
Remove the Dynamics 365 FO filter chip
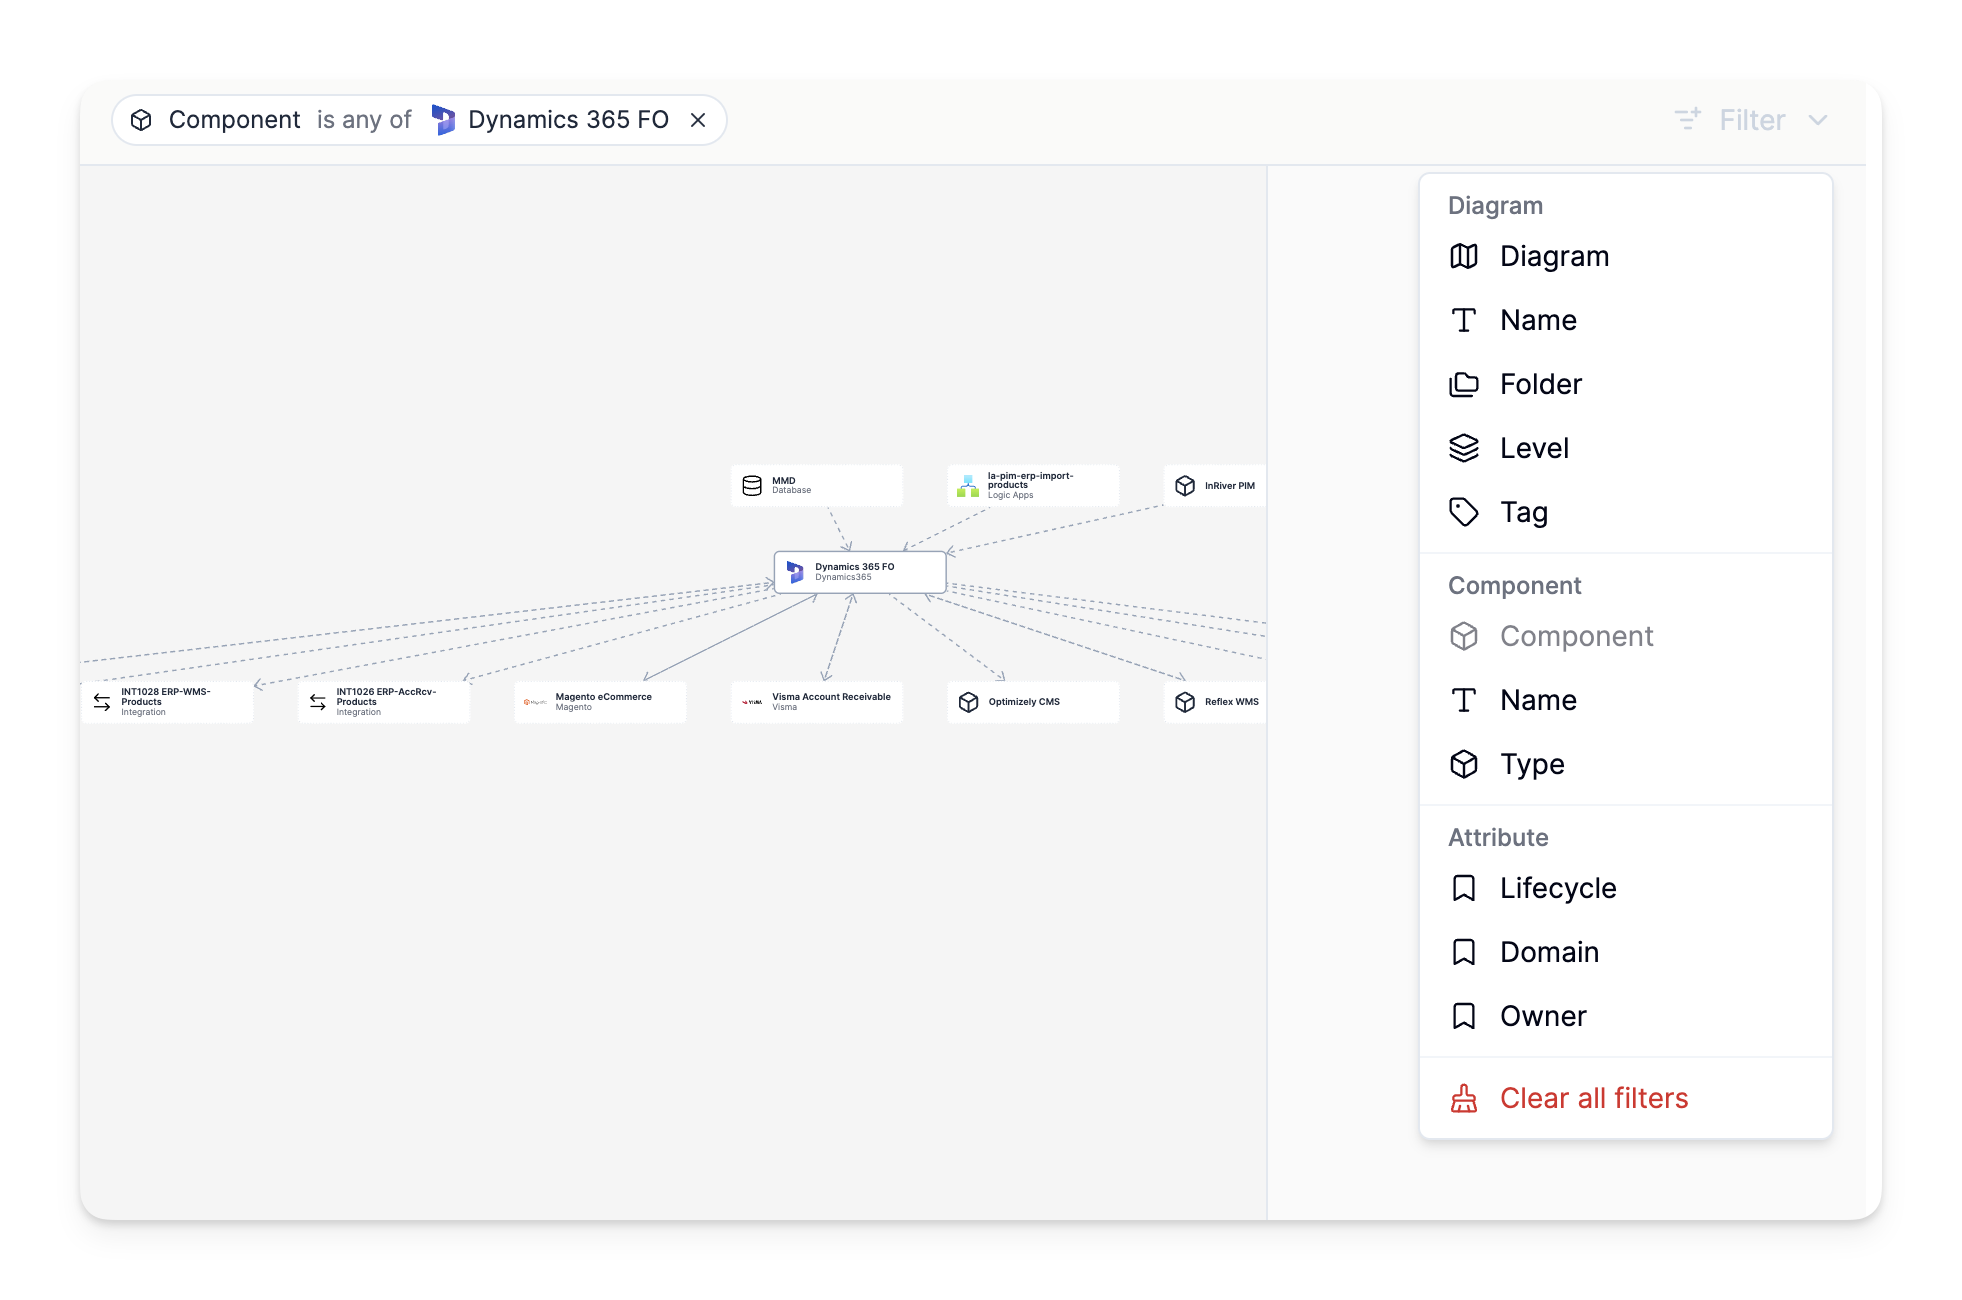(x=698, y=119)
